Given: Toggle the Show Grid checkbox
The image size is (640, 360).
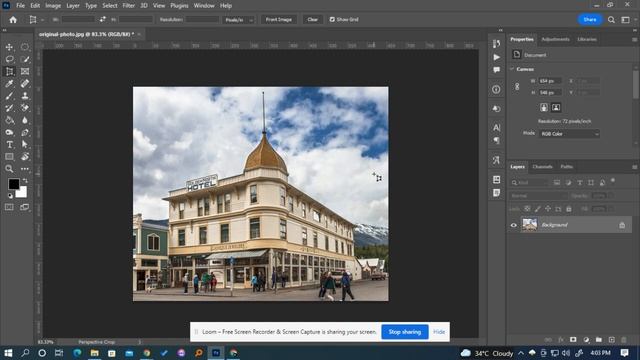Looking at the screenshot, I should pyautogui.click(x=332, y=20).
